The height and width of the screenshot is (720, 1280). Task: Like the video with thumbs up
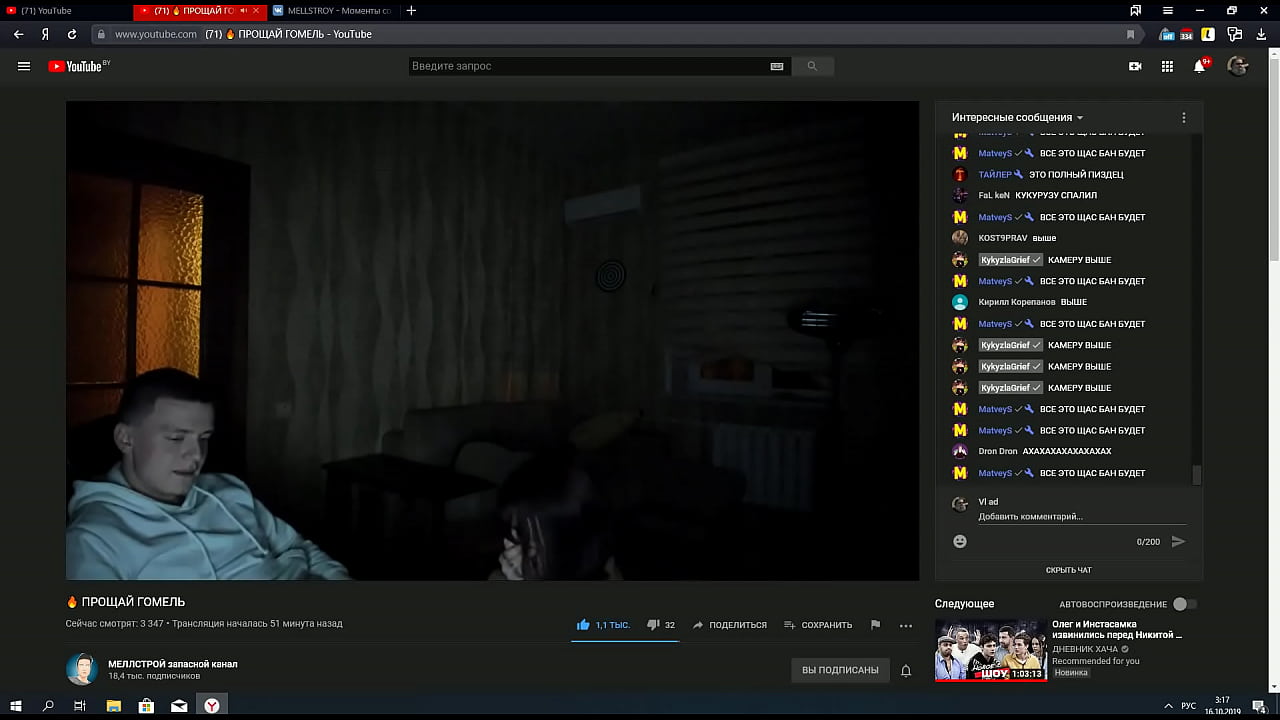583,625
